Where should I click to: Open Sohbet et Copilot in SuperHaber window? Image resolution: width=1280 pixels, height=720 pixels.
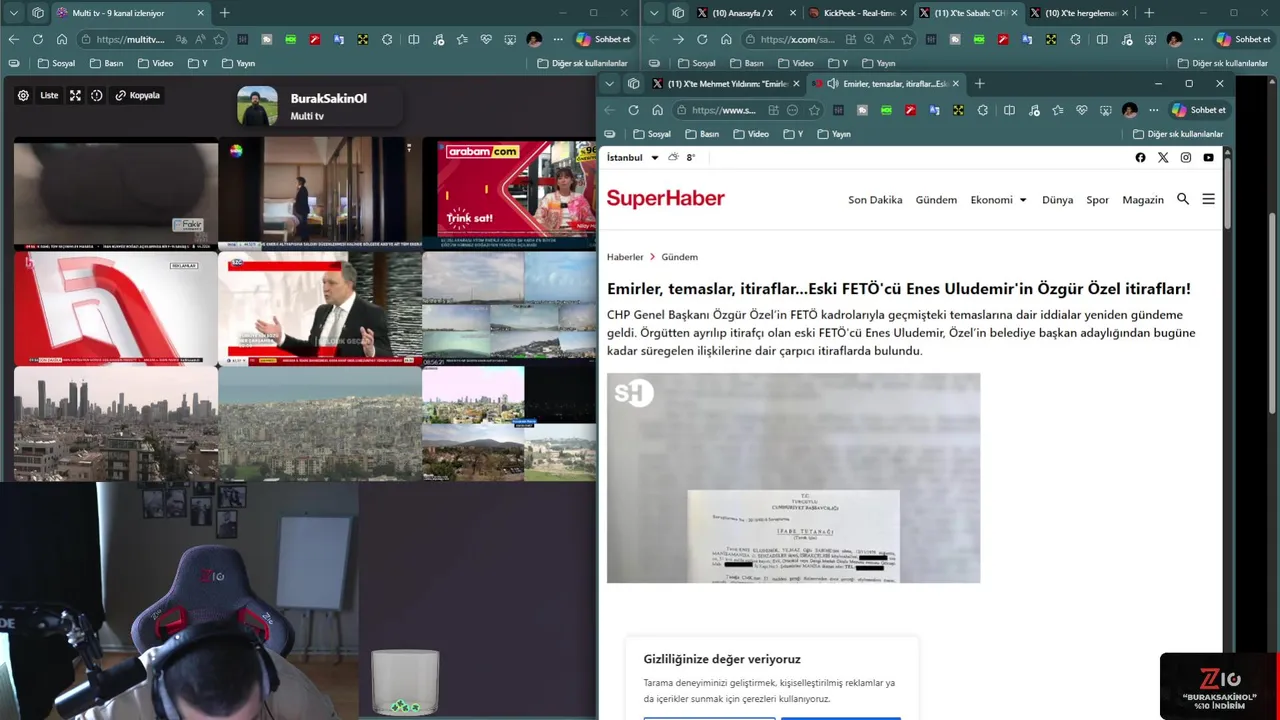click(x=1198, y=110)
